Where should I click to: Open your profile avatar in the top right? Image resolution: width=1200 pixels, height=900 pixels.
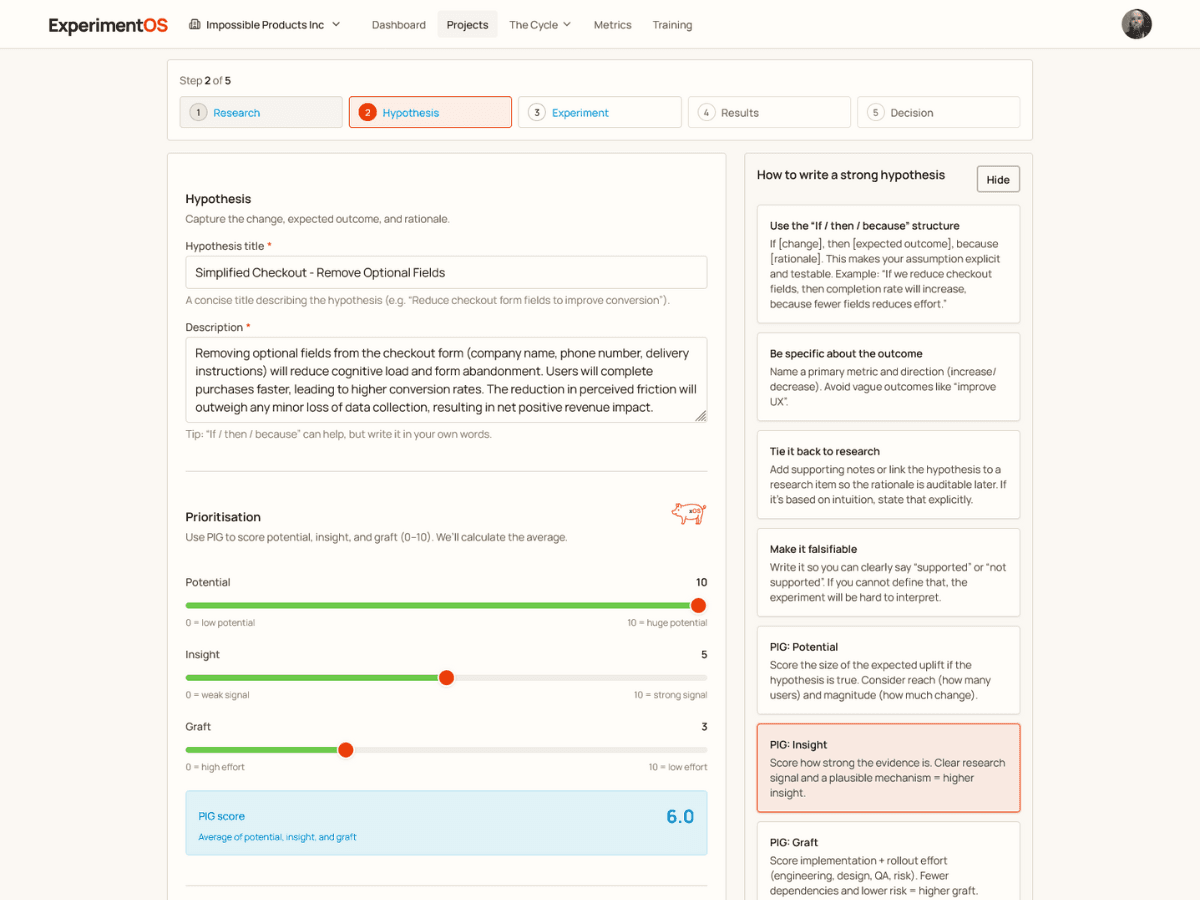1137,23
